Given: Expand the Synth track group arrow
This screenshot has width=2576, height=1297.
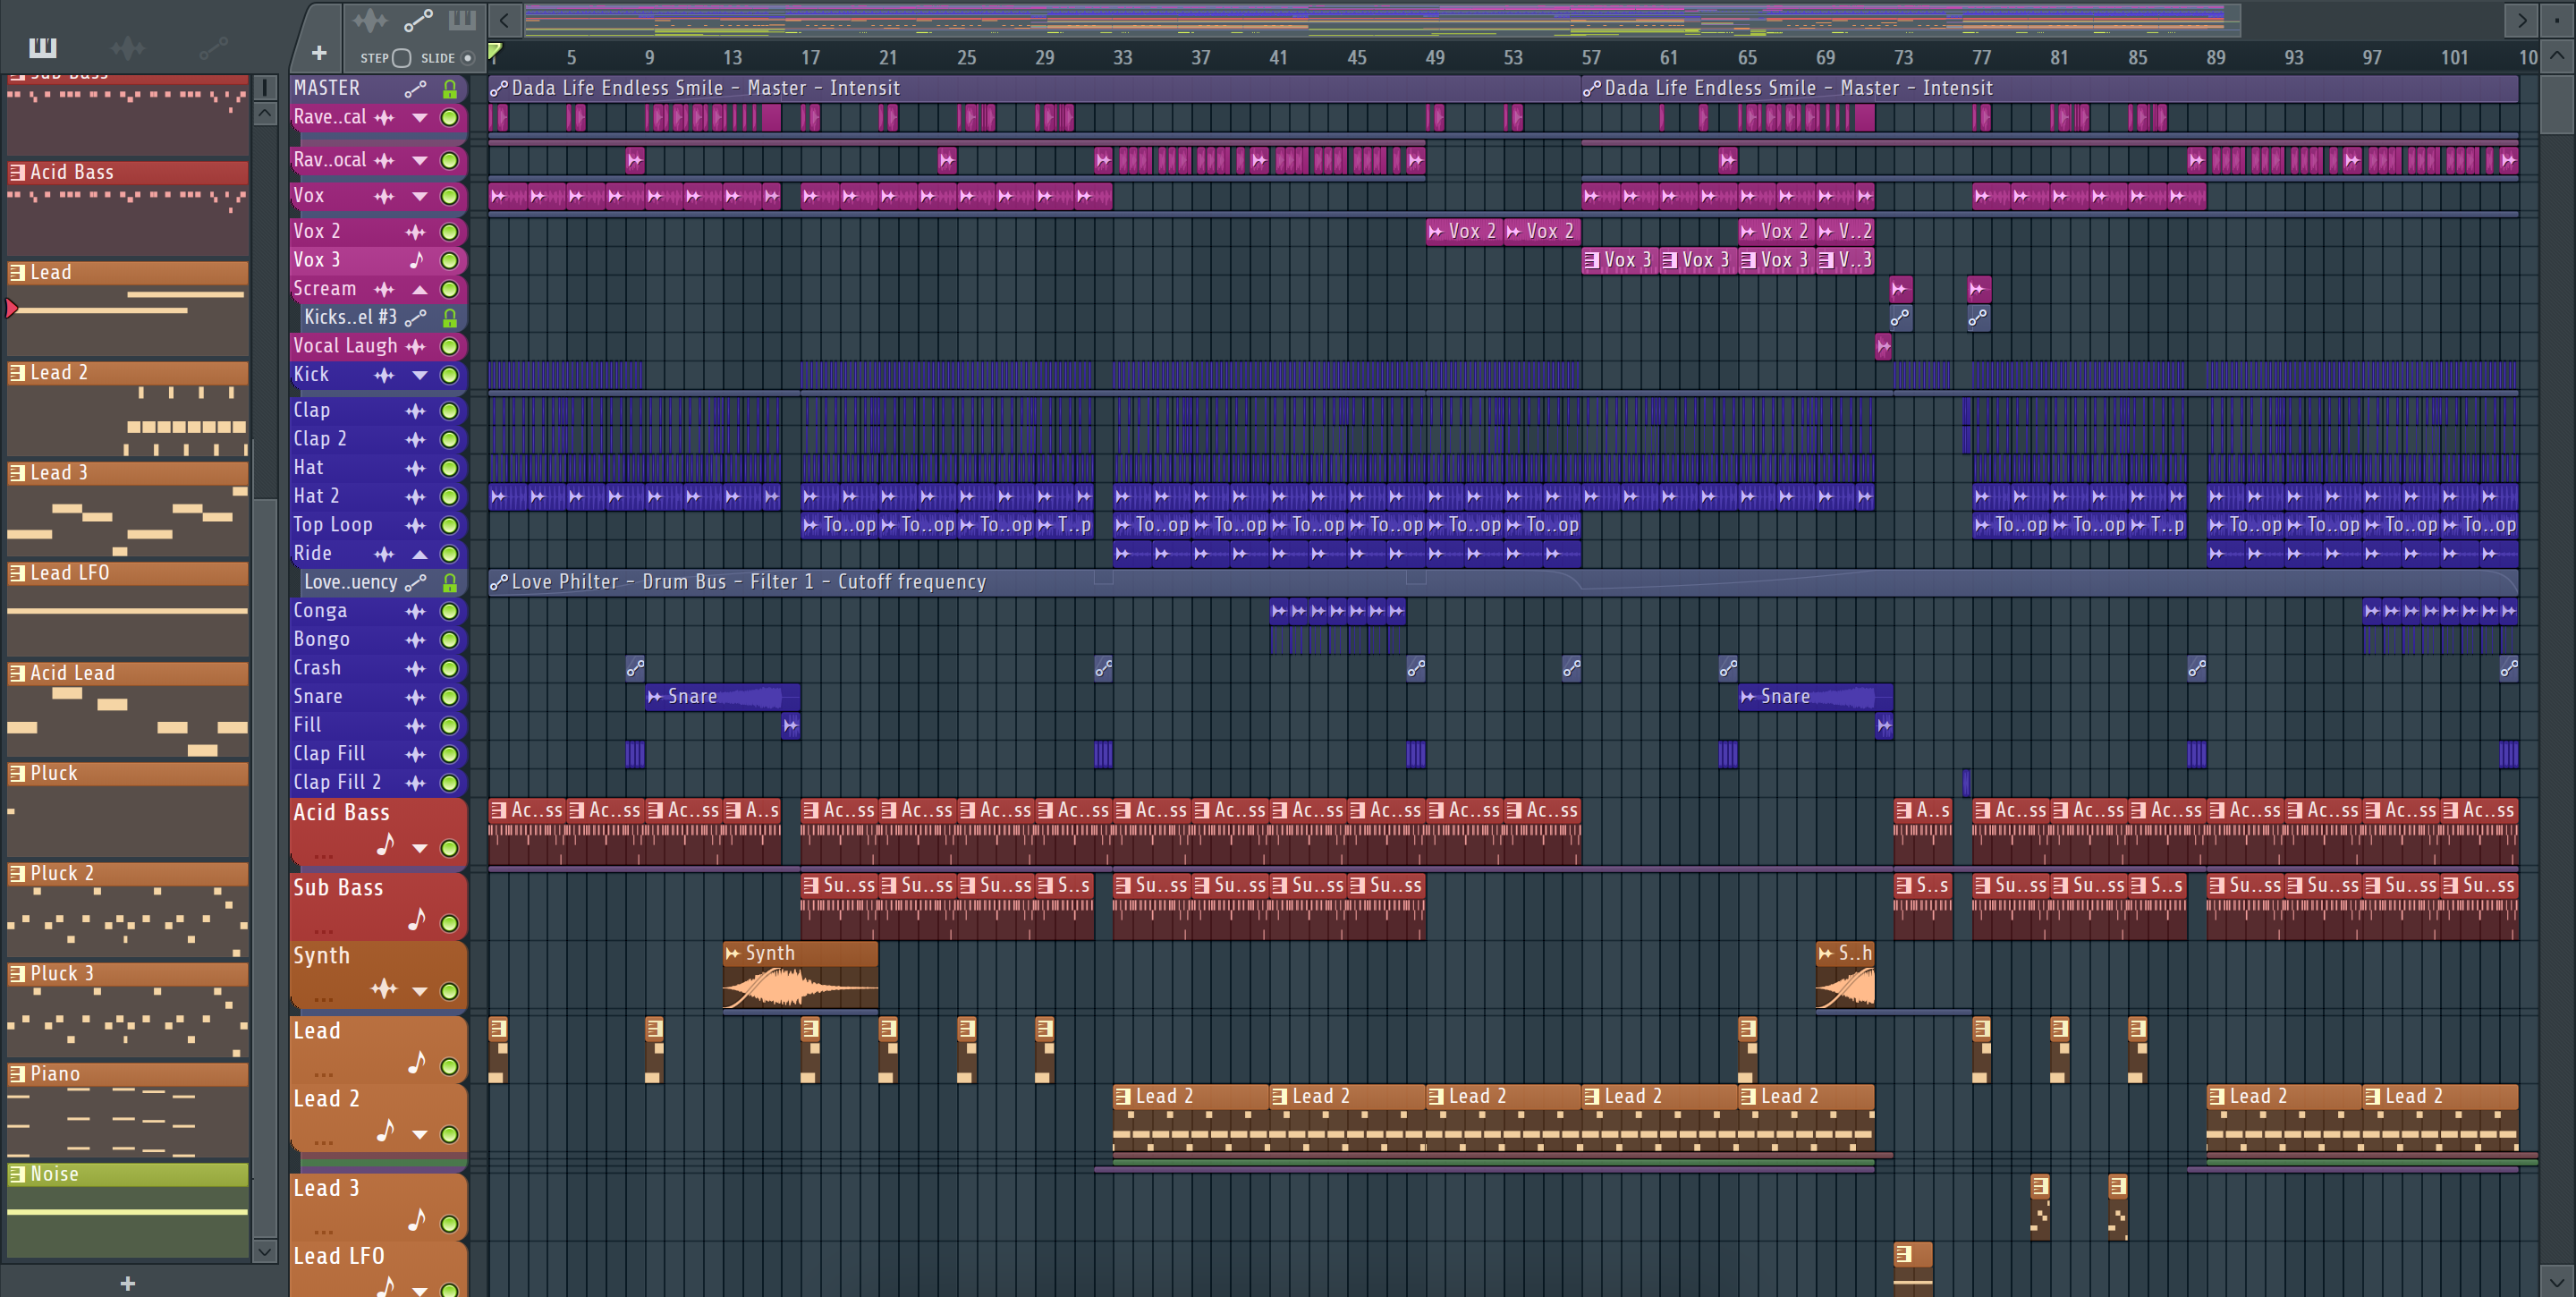Looking at the screenshot, I should pyautogui.click(x=420, y=991).
